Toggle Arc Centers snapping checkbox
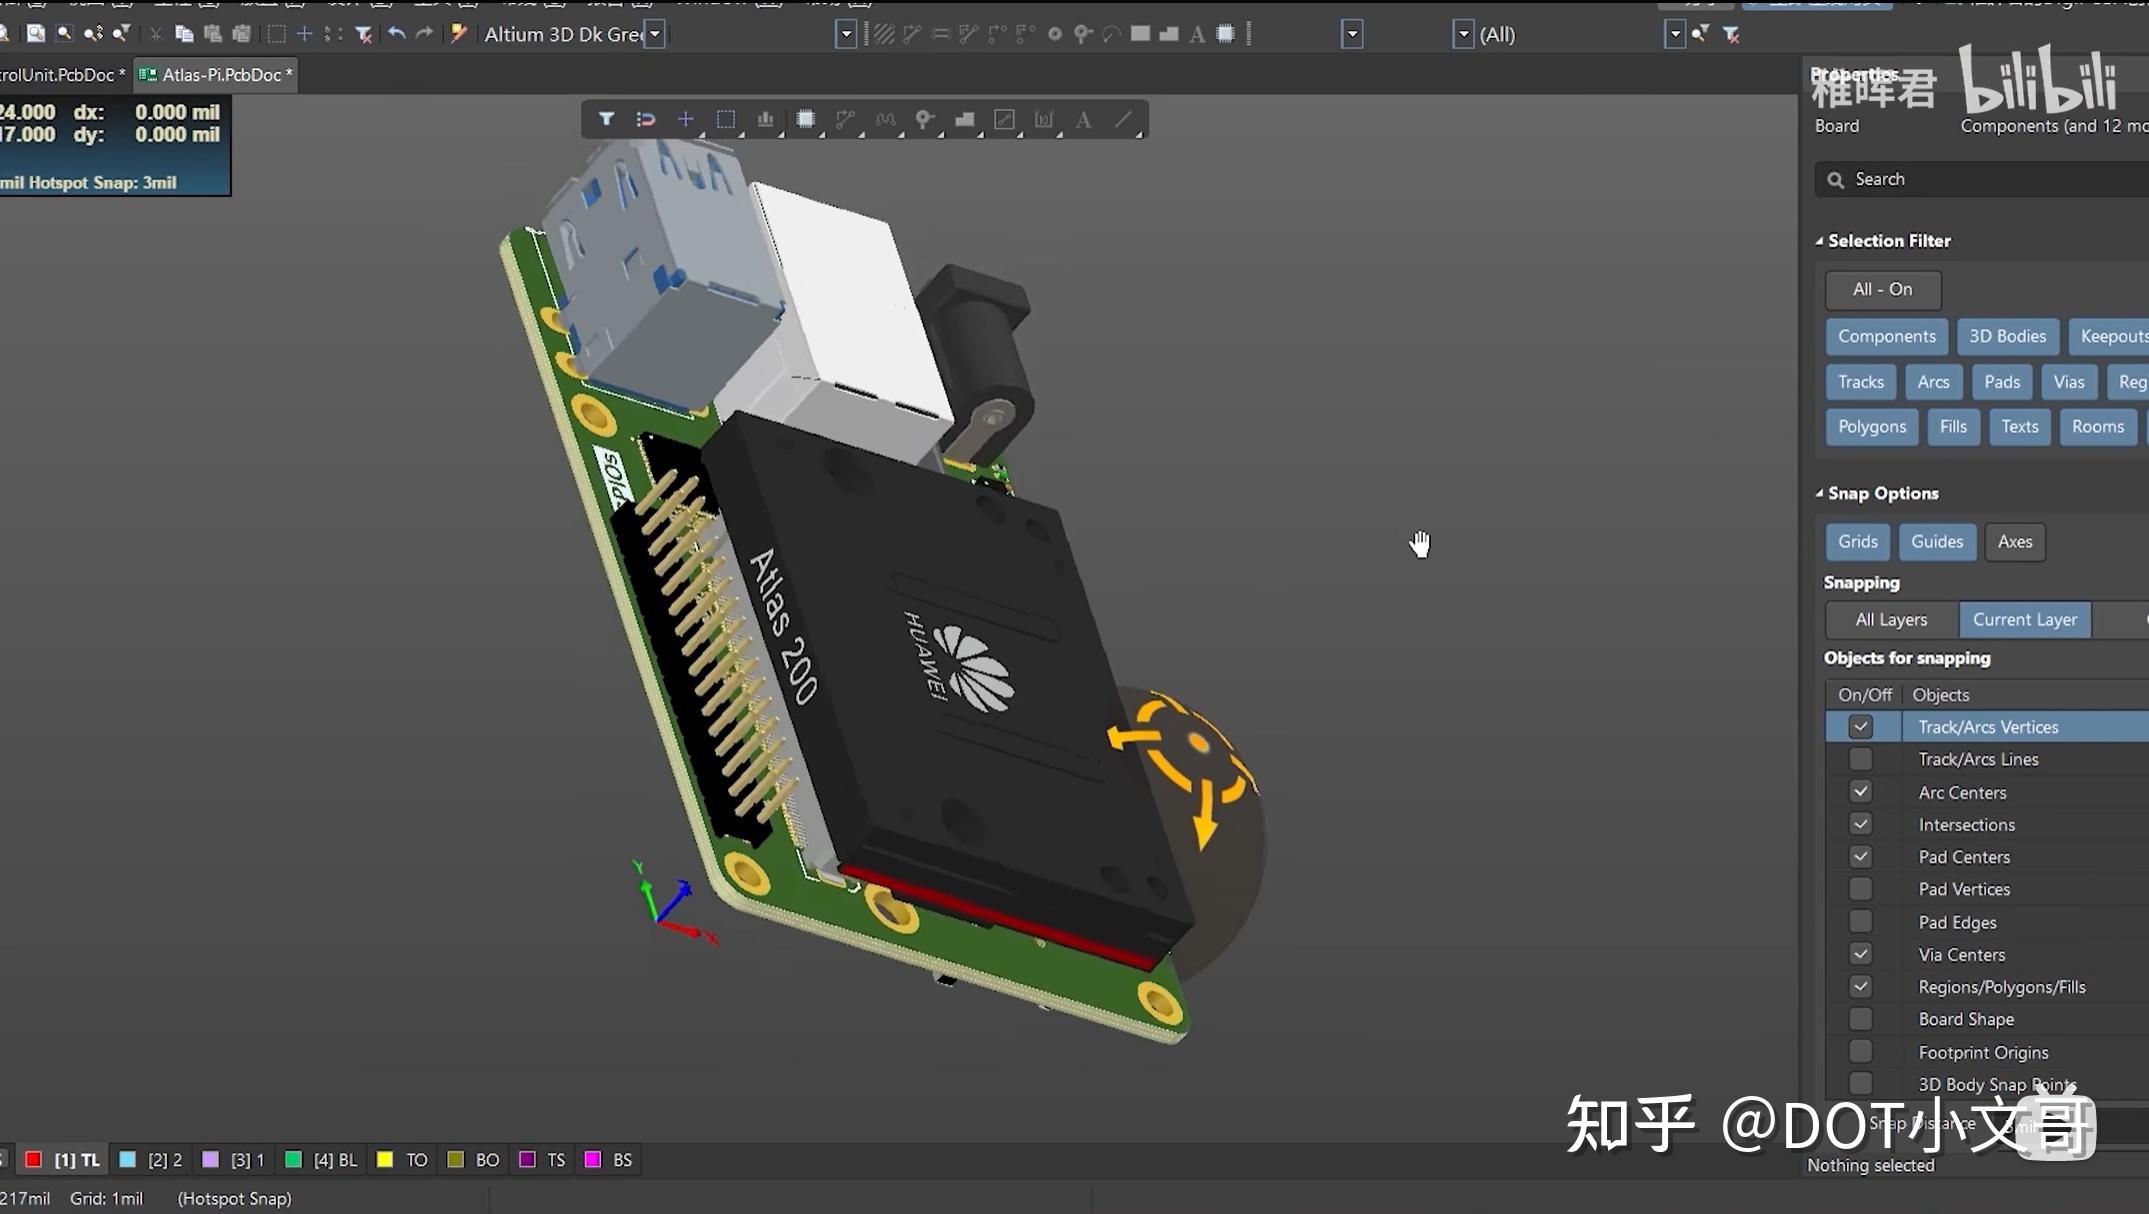The height and width of the screenshot is (1214, 2149). click(x=1860, y=792)
